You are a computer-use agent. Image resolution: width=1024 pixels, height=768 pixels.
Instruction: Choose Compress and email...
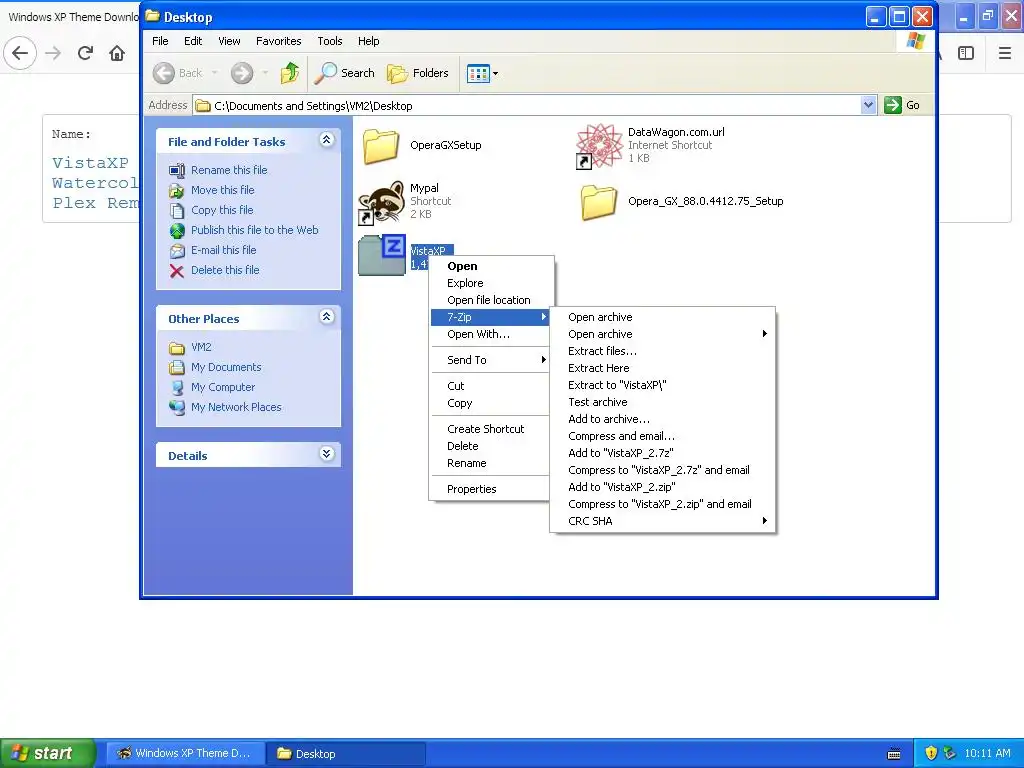(662, 436)
